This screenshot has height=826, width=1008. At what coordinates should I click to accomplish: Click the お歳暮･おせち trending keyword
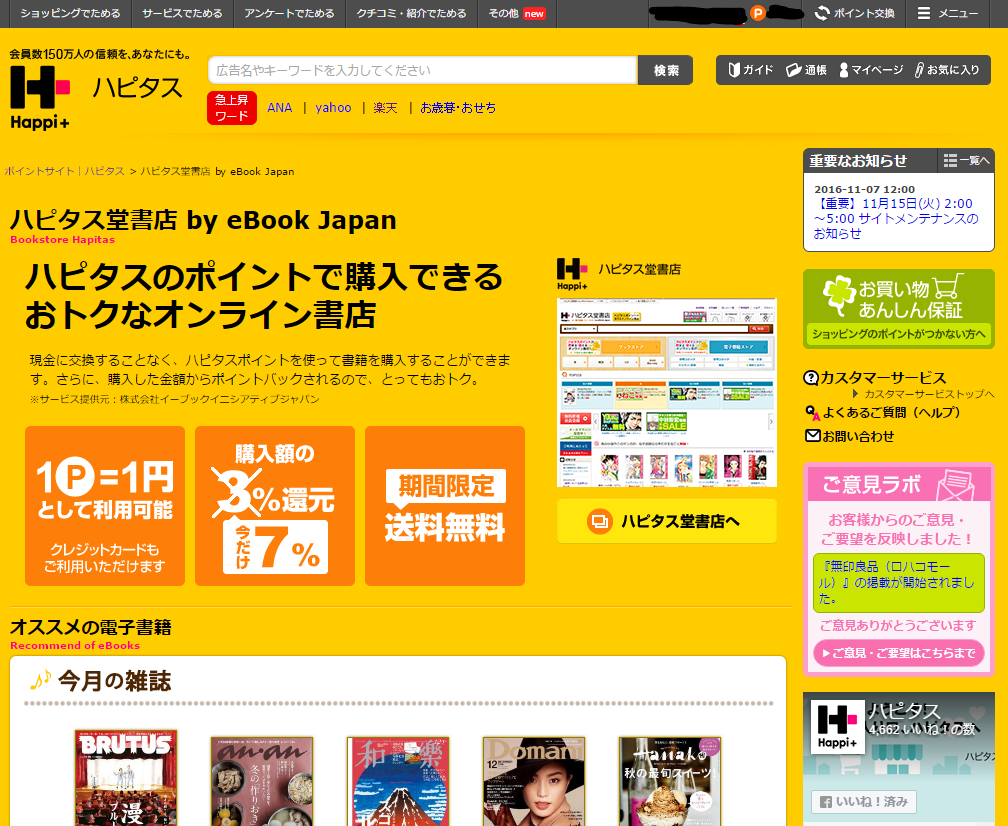point(458,108)
